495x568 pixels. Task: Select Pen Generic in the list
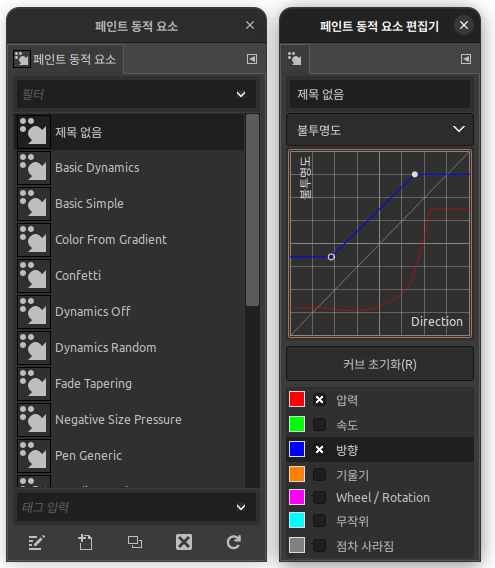click(130, 456)
